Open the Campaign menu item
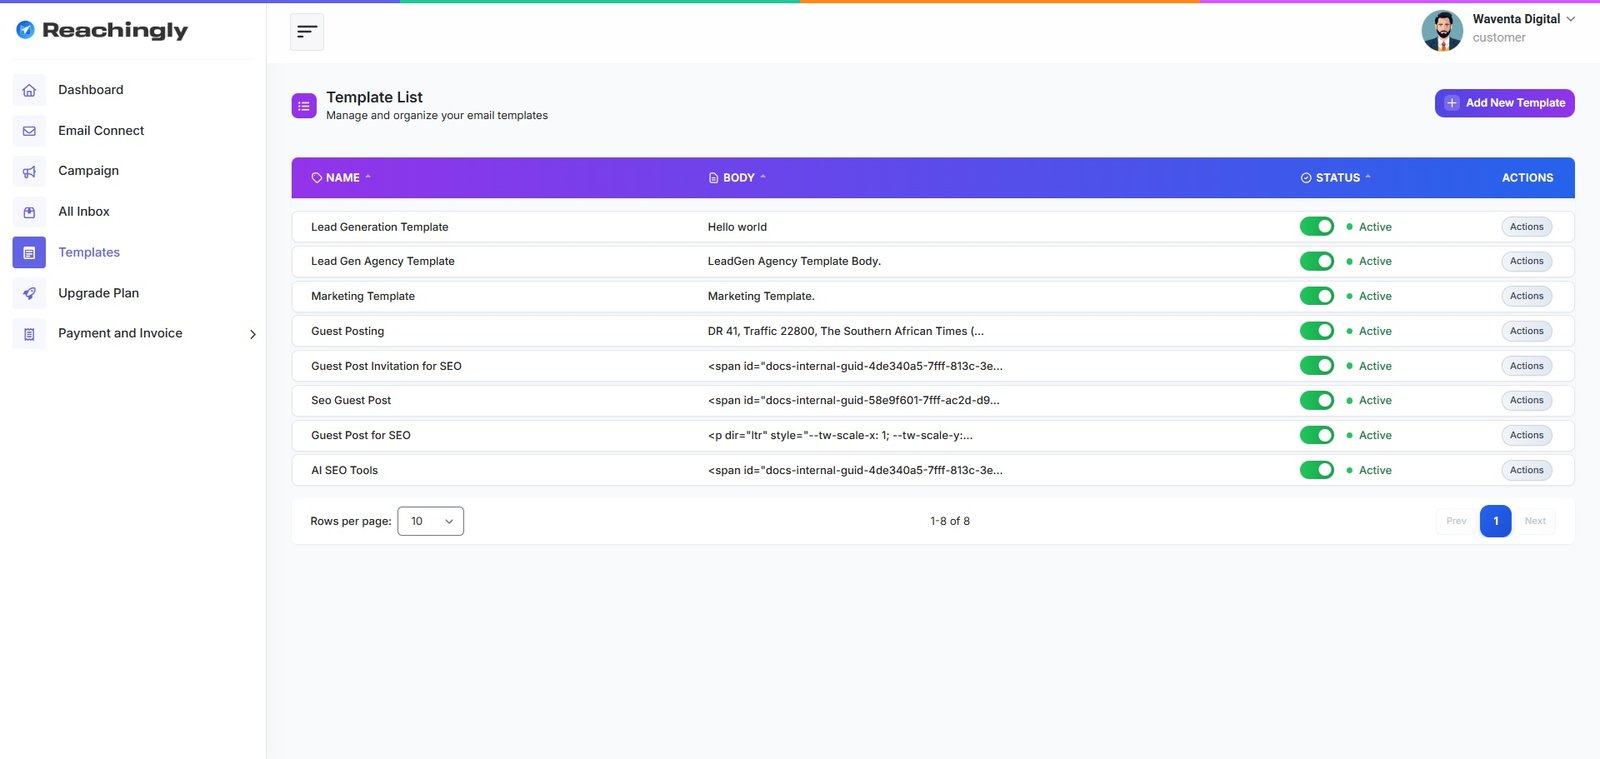Viewport: 1600px width, 759px height. click(x=88, y=171)
